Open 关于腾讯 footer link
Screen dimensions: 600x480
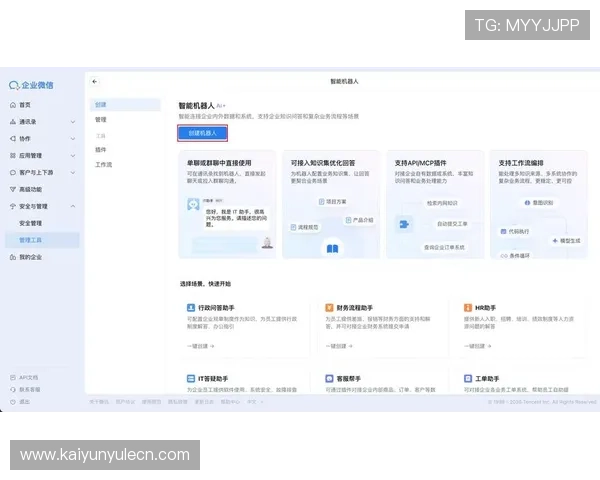tap(99, 402)
